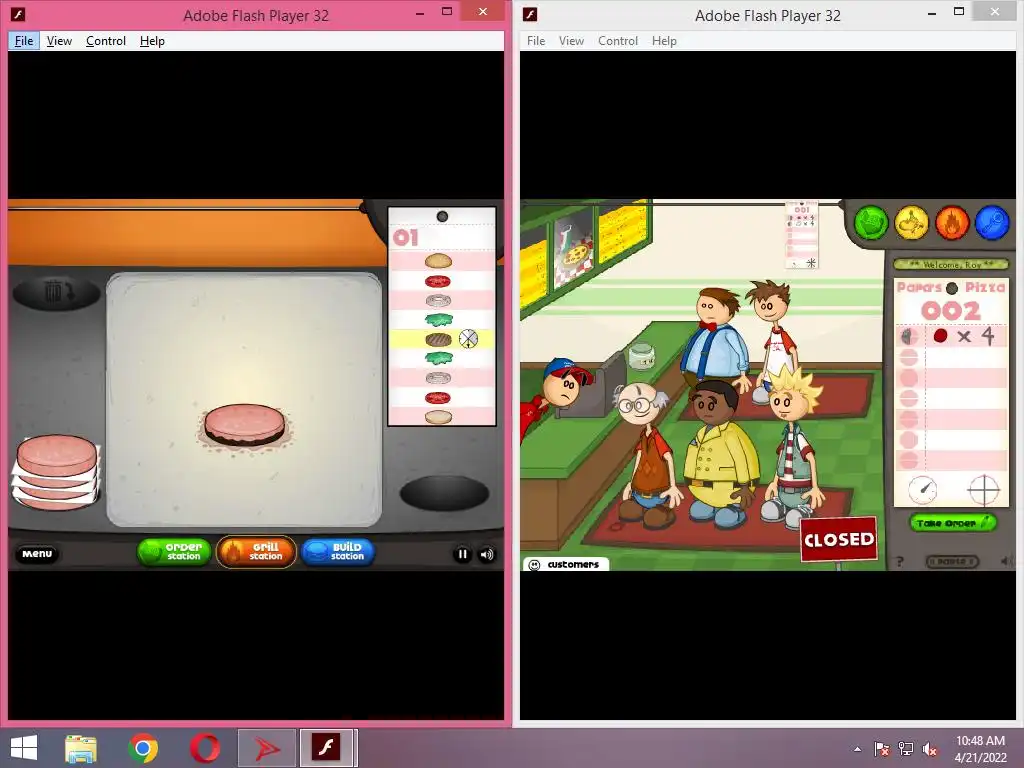Viewport: 1024px width, 768px height.
Task: Click the tomato slice just below the top bun
Action: pos(438,282)
